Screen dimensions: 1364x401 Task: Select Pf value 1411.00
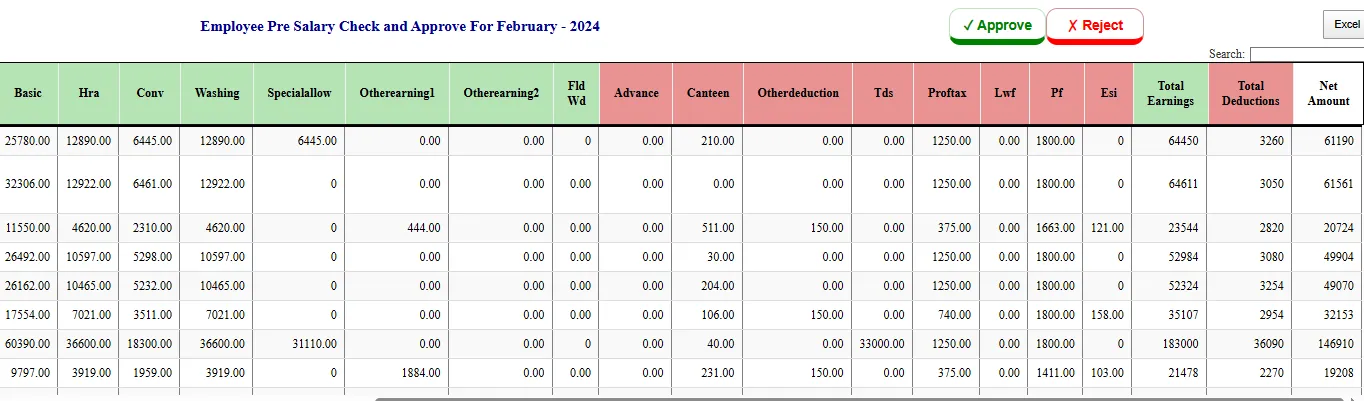pyautogui.click(x=1056, y=373)
